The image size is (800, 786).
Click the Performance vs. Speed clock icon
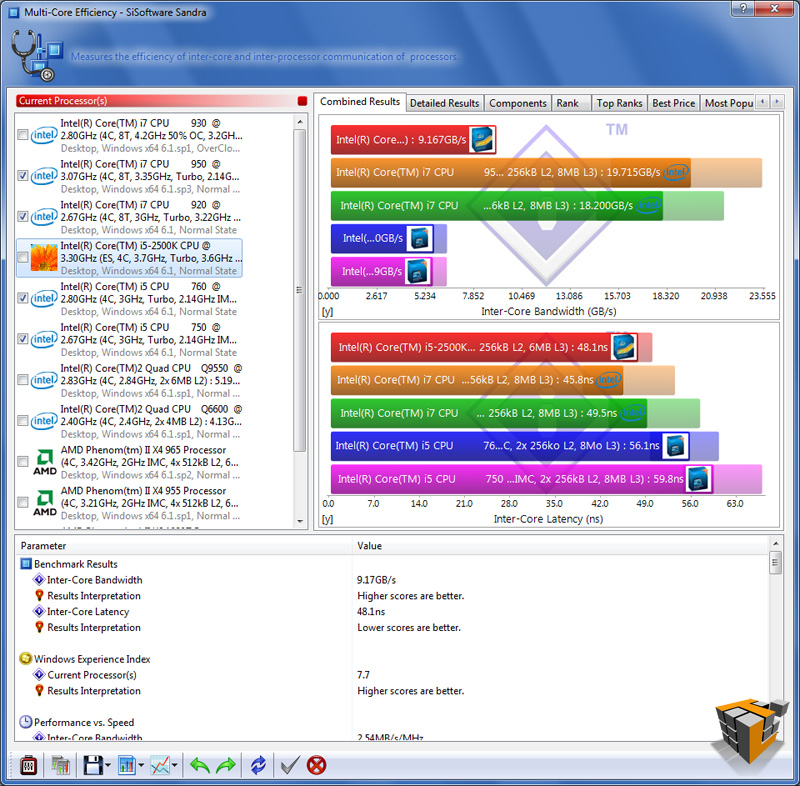(x=26, y=722)
